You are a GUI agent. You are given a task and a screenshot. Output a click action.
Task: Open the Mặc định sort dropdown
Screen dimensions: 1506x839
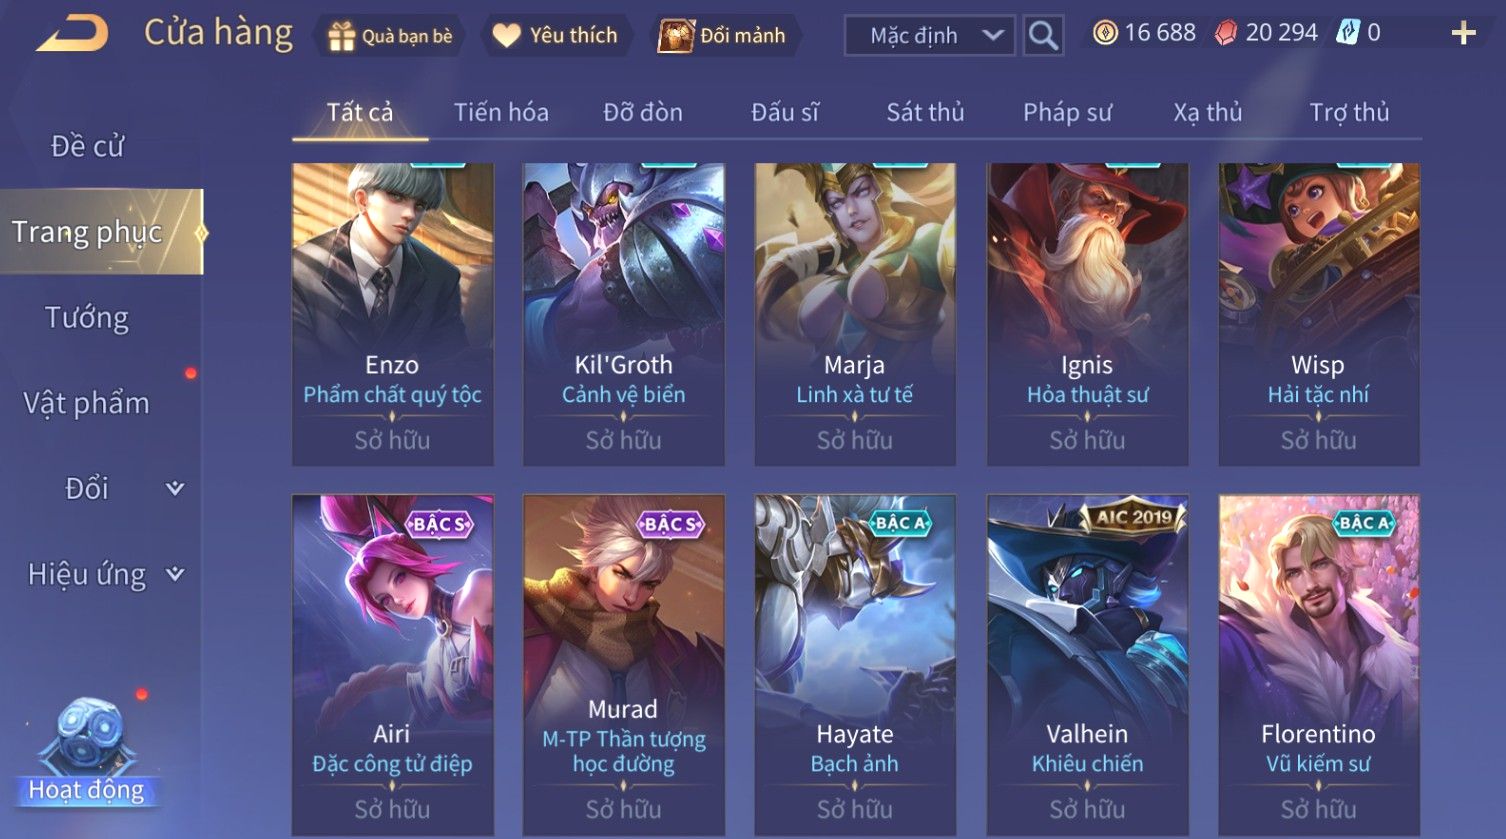point(929,36)
